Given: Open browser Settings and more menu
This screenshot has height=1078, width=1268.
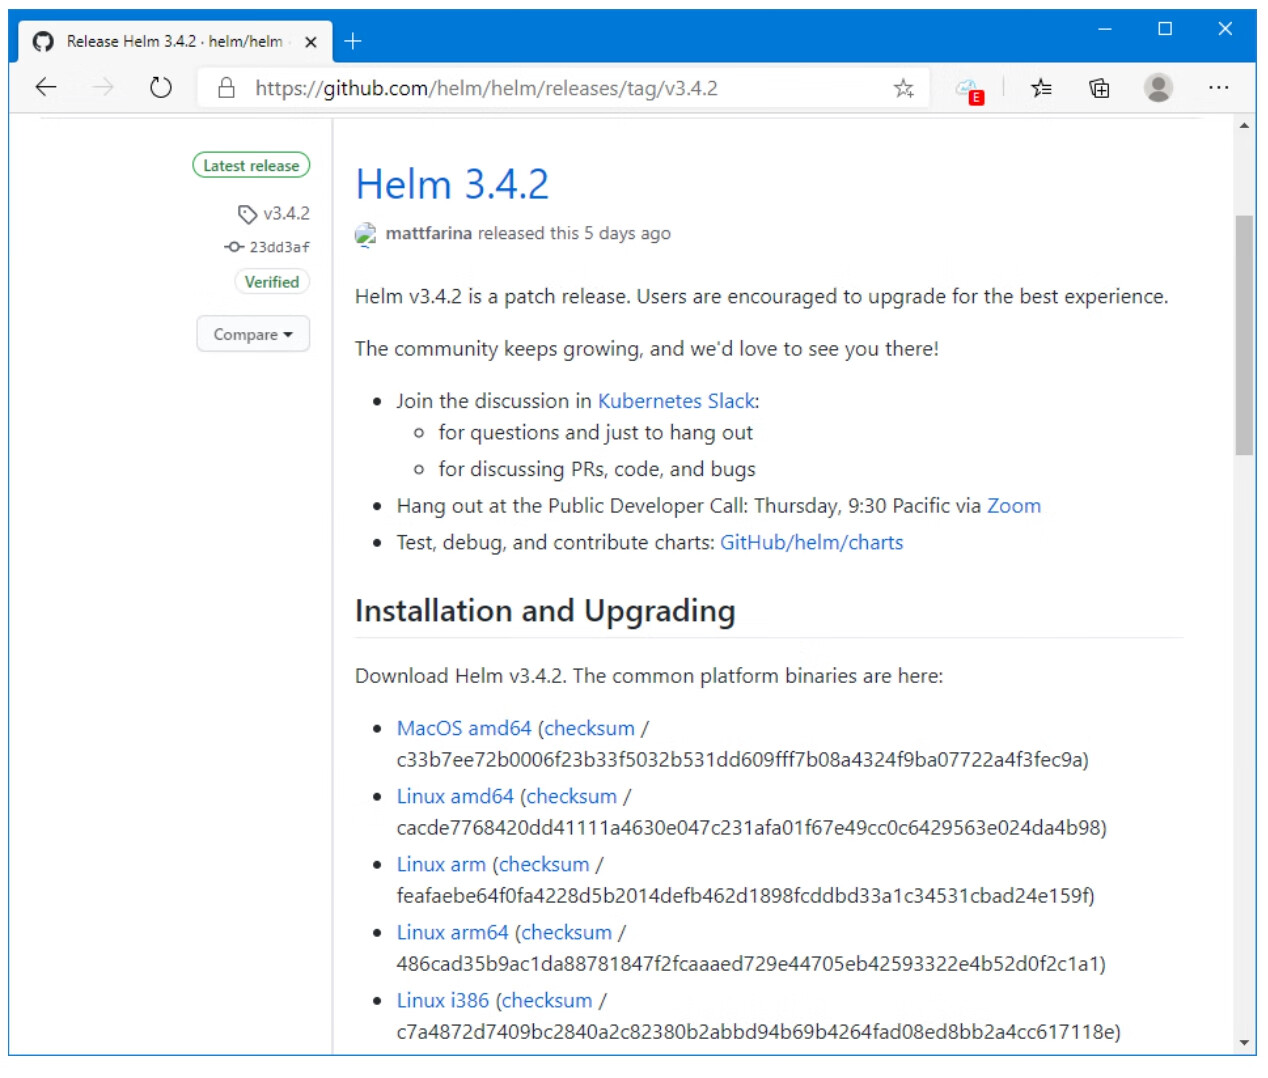Looking at the screenshot, I should tap(1218, 88).
